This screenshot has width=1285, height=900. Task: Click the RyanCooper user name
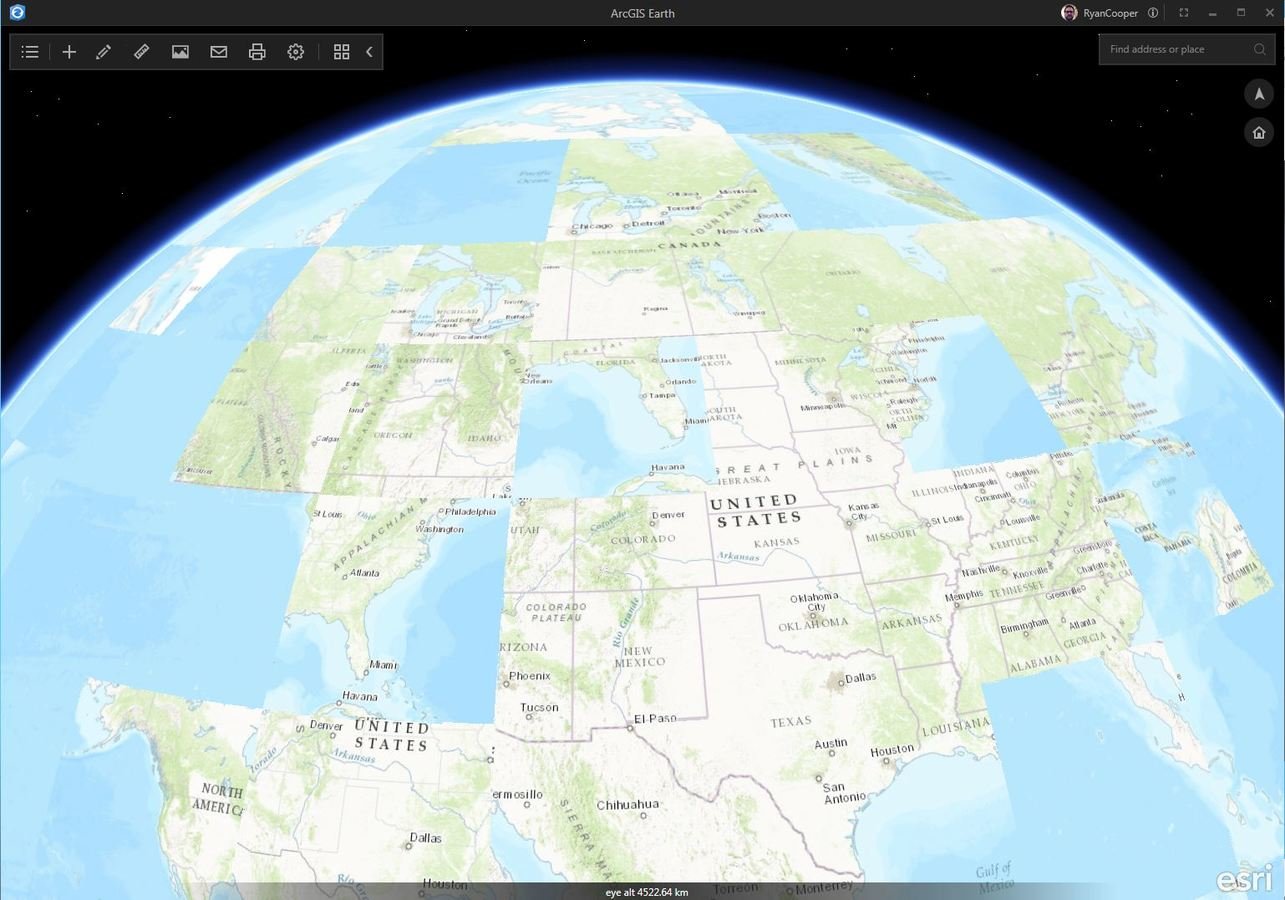pos(1110,13)
